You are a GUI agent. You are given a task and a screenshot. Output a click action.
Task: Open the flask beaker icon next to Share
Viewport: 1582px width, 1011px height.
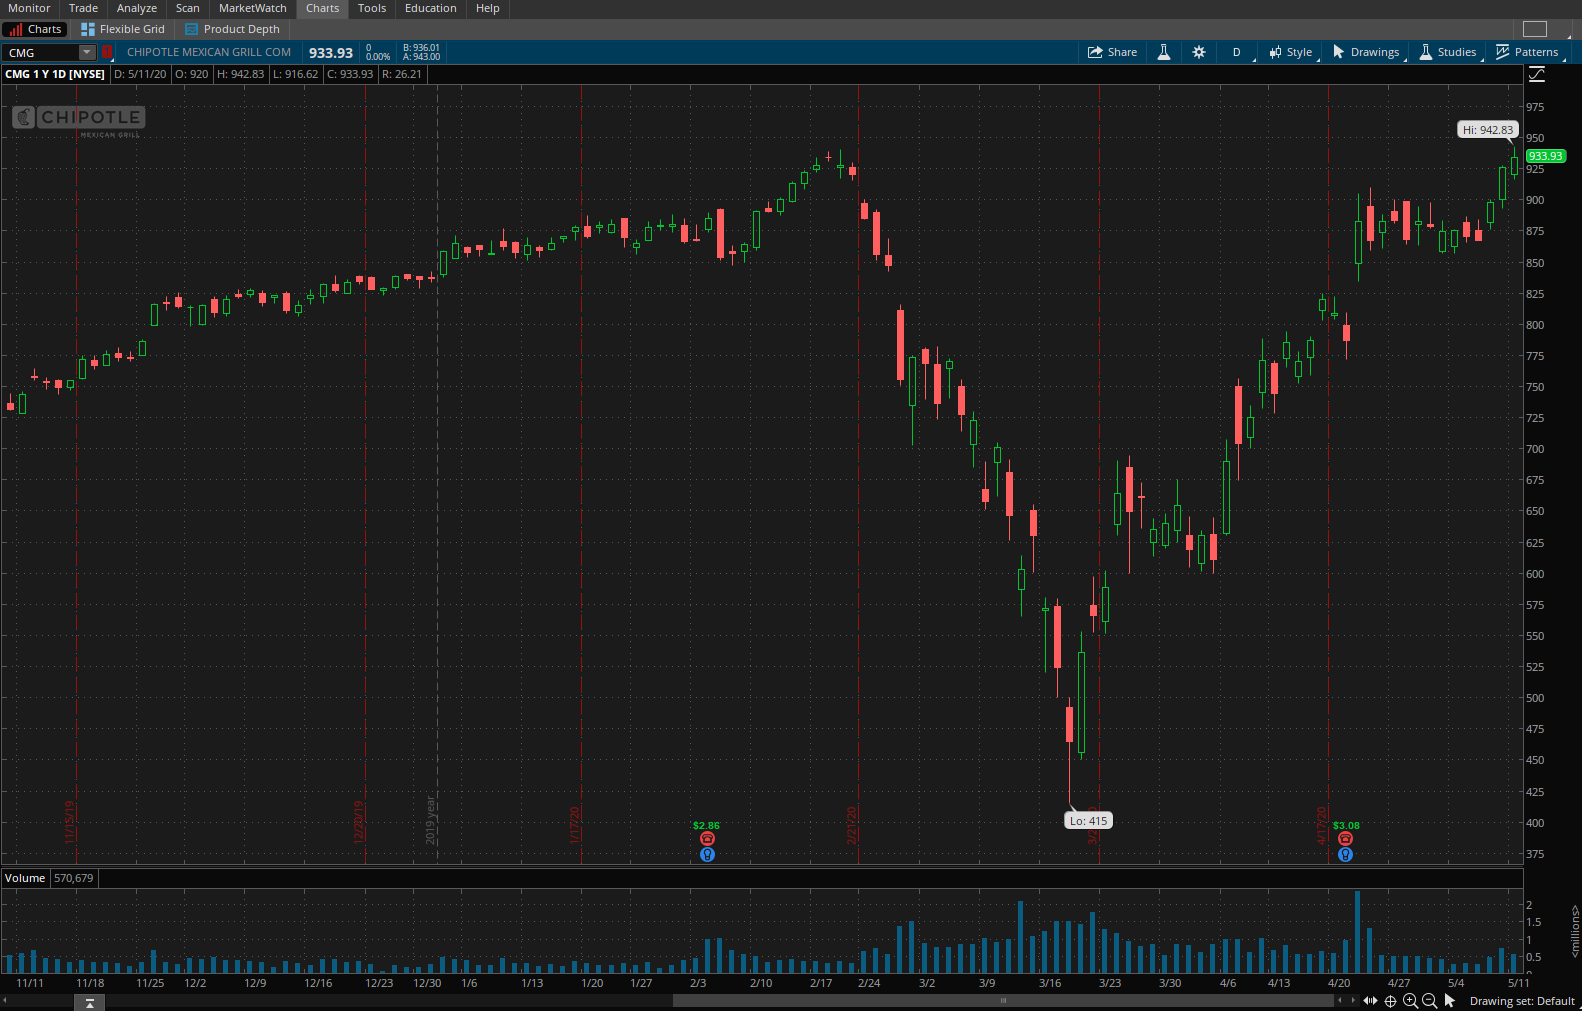(1164, 52)
